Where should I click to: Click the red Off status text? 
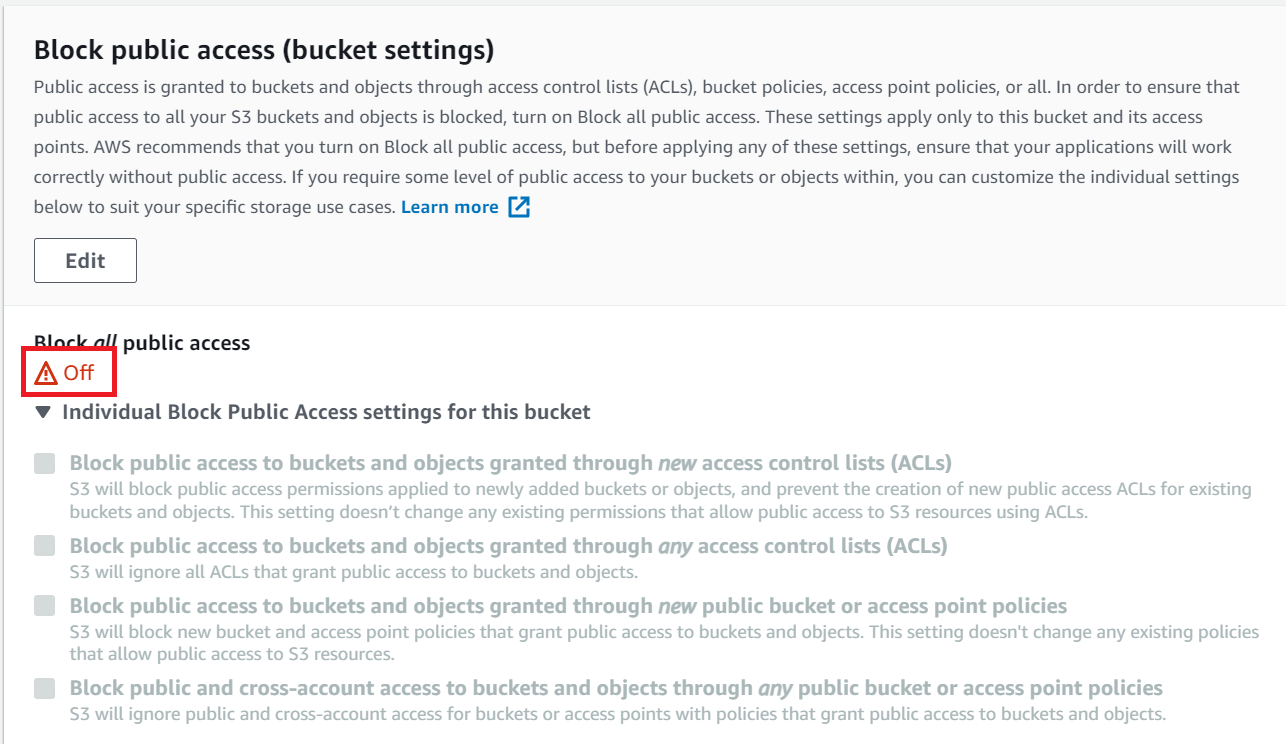pyautogui.click(x=79, y=373)
